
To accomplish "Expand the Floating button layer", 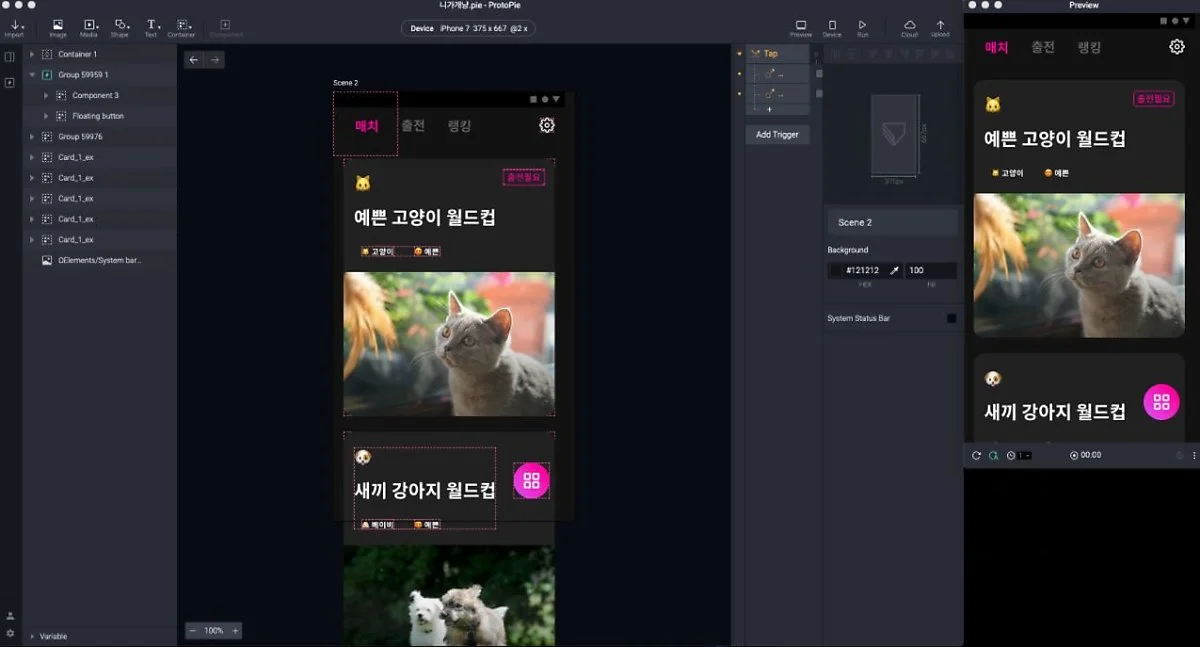I will point(46,116).
